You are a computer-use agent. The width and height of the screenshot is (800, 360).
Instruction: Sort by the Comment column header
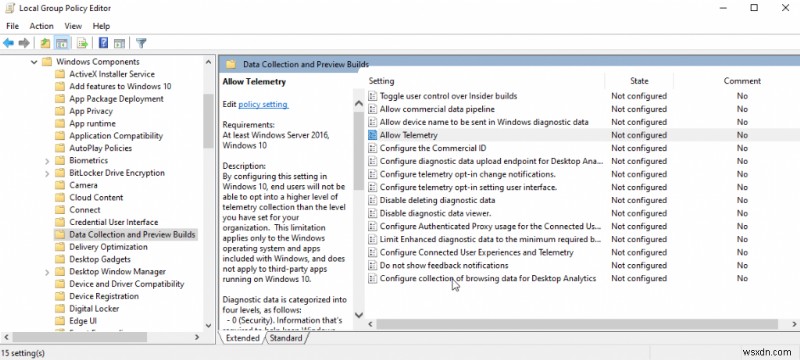tap(742, 81)
